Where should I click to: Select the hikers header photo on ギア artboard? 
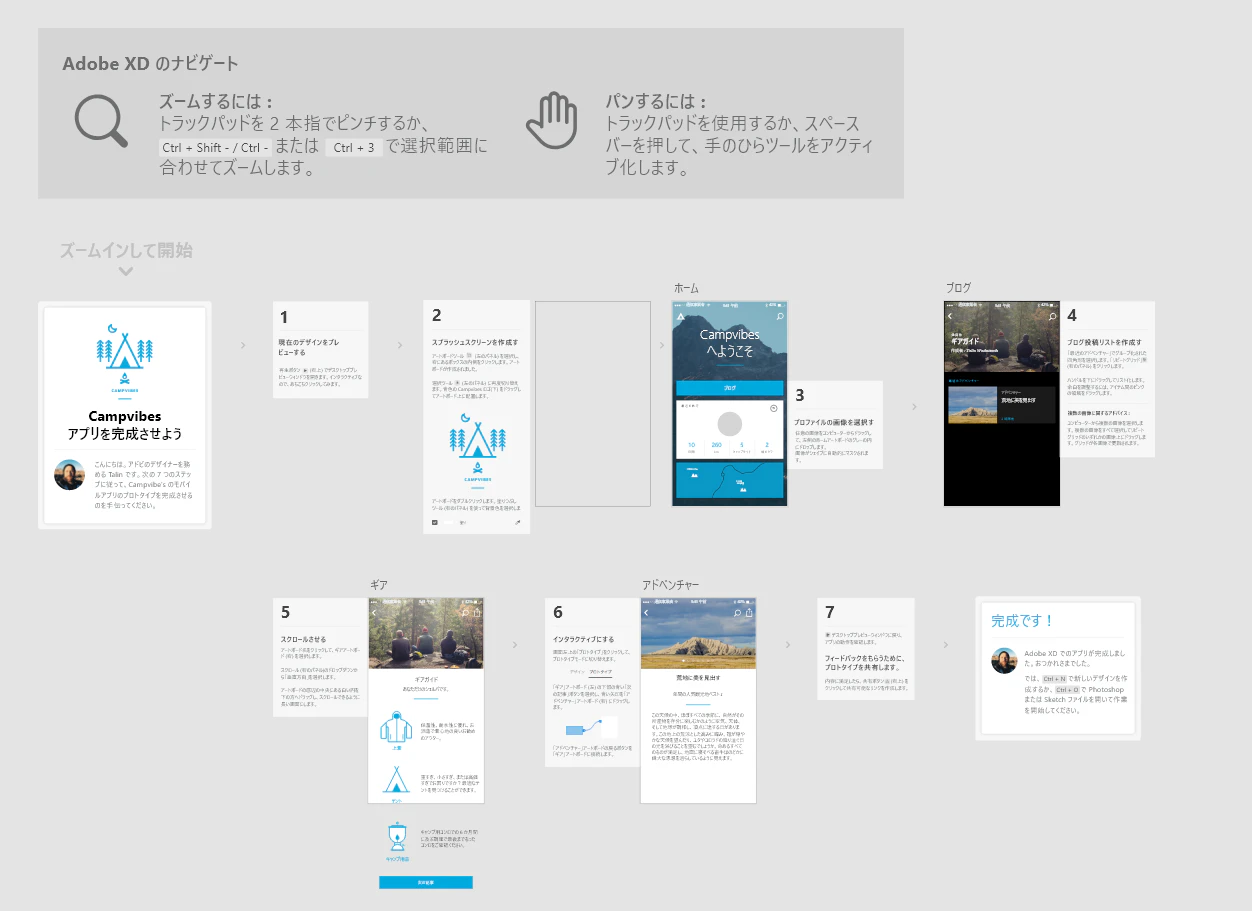[426, 634]
